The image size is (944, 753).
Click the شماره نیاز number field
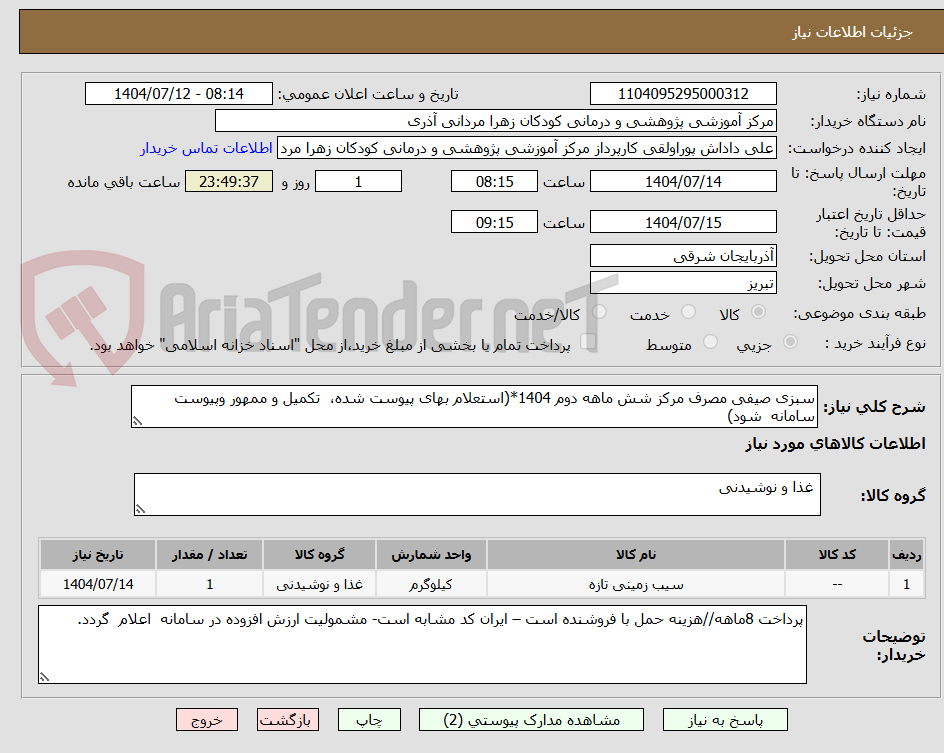coord(683,93)
